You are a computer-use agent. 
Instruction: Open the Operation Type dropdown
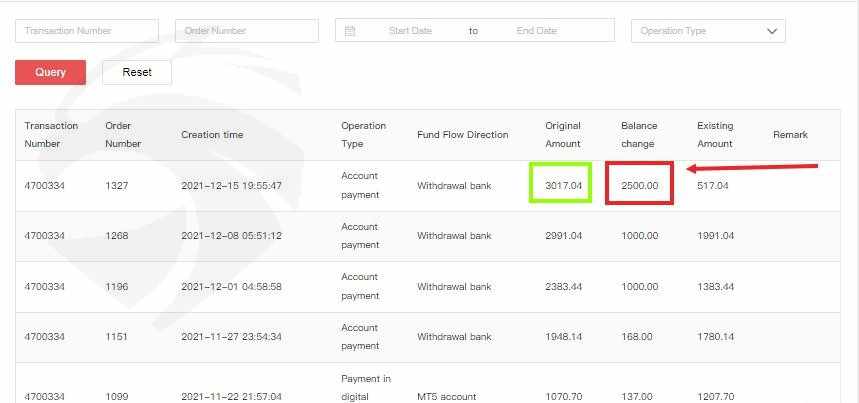(708, 31)
